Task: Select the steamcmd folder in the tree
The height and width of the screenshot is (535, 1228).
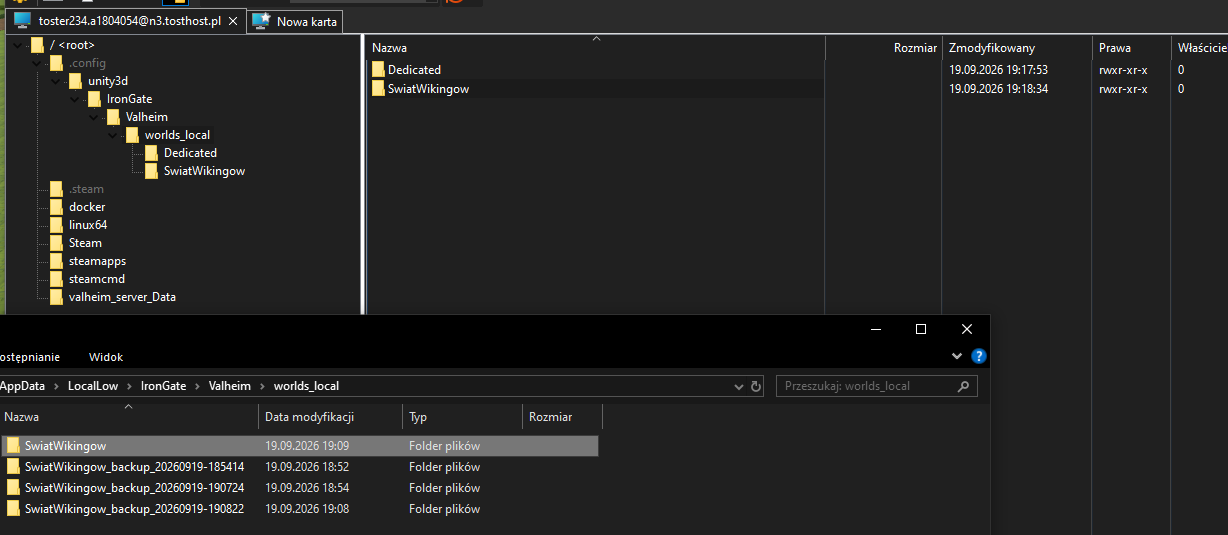Action: (x=97, y=279)
